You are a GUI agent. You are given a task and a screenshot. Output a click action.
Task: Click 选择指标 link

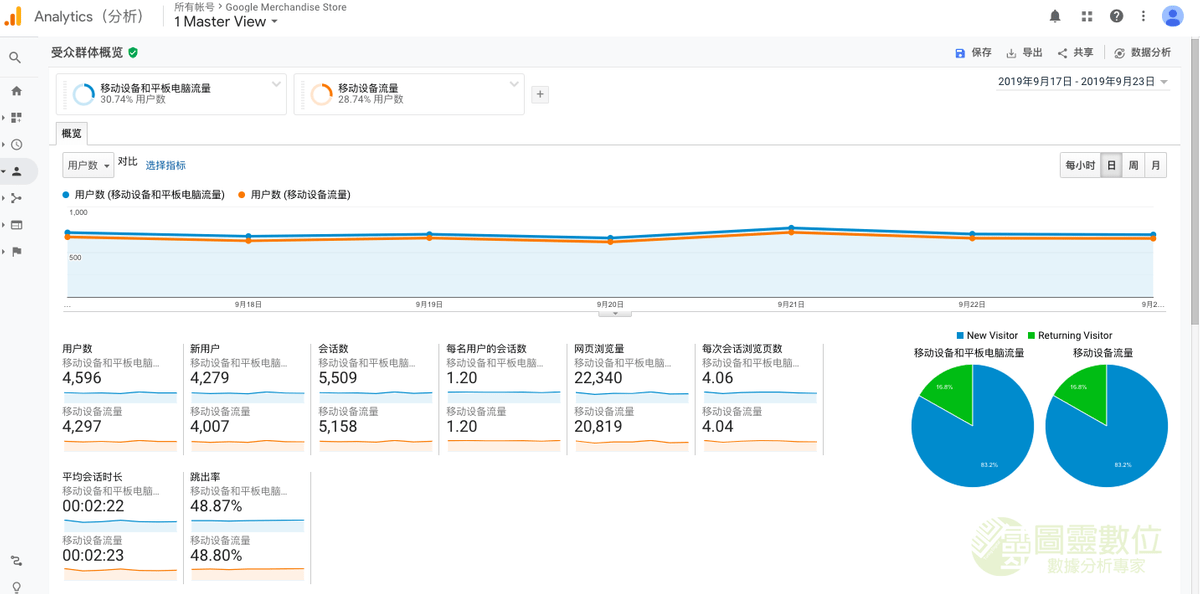click(166, 166)
